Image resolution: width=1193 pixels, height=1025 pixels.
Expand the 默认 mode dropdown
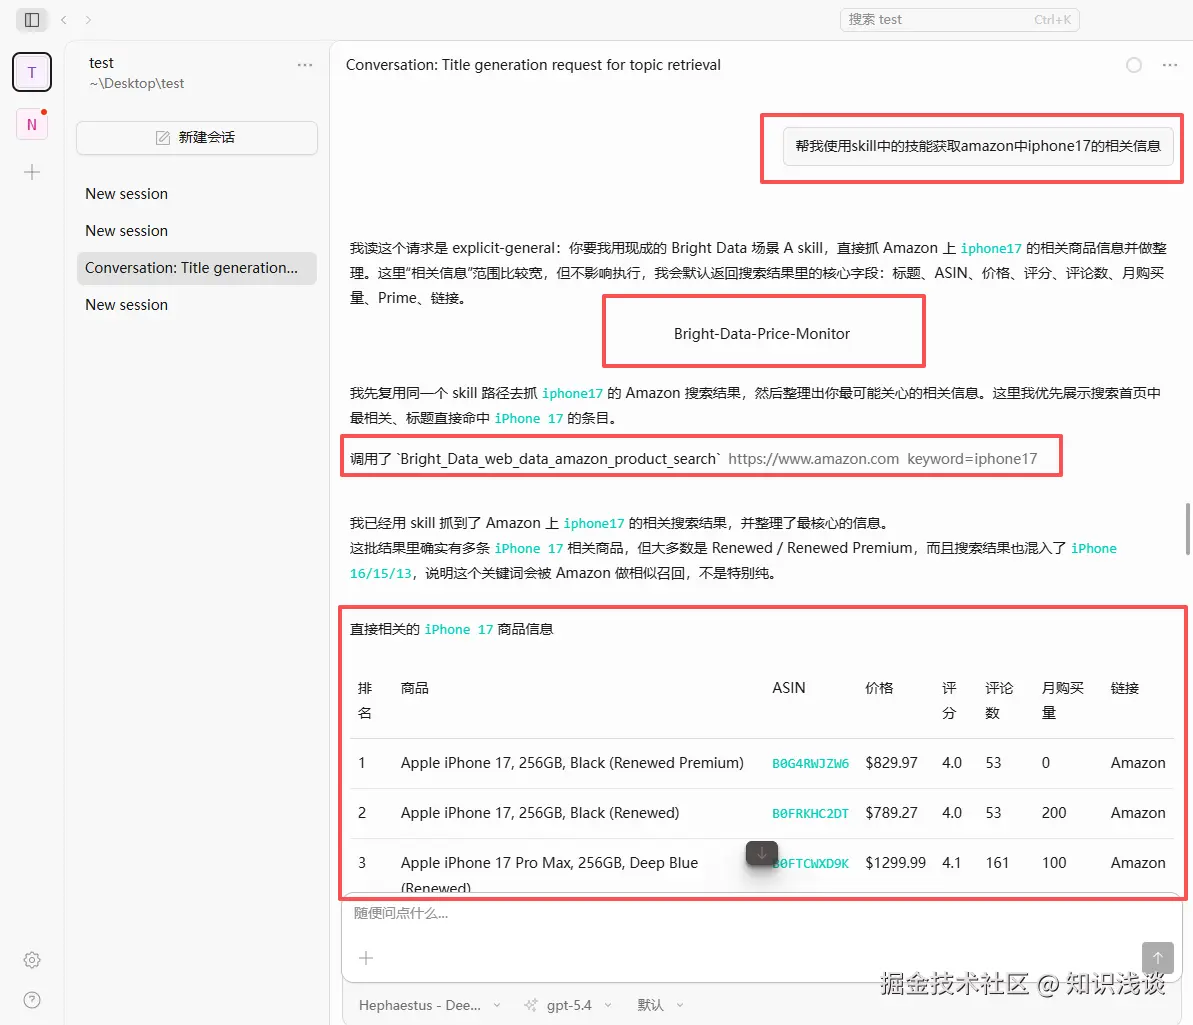(x=660, y=1005)
